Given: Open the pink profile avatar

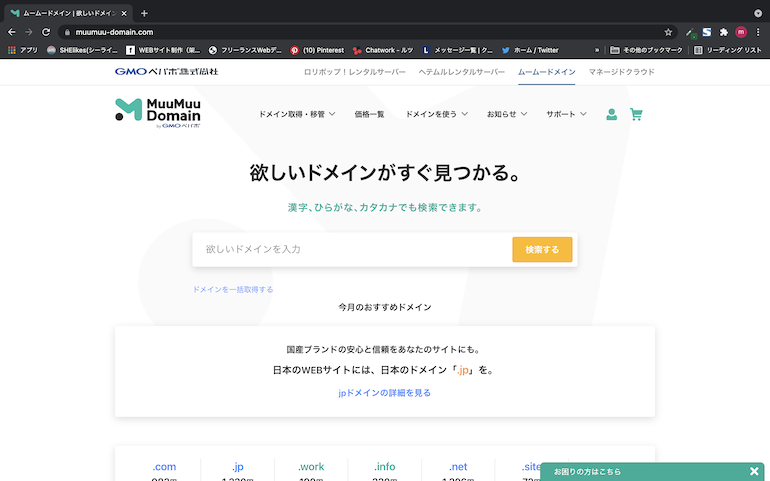Looking at the screenshot, I should pos(741,32).
